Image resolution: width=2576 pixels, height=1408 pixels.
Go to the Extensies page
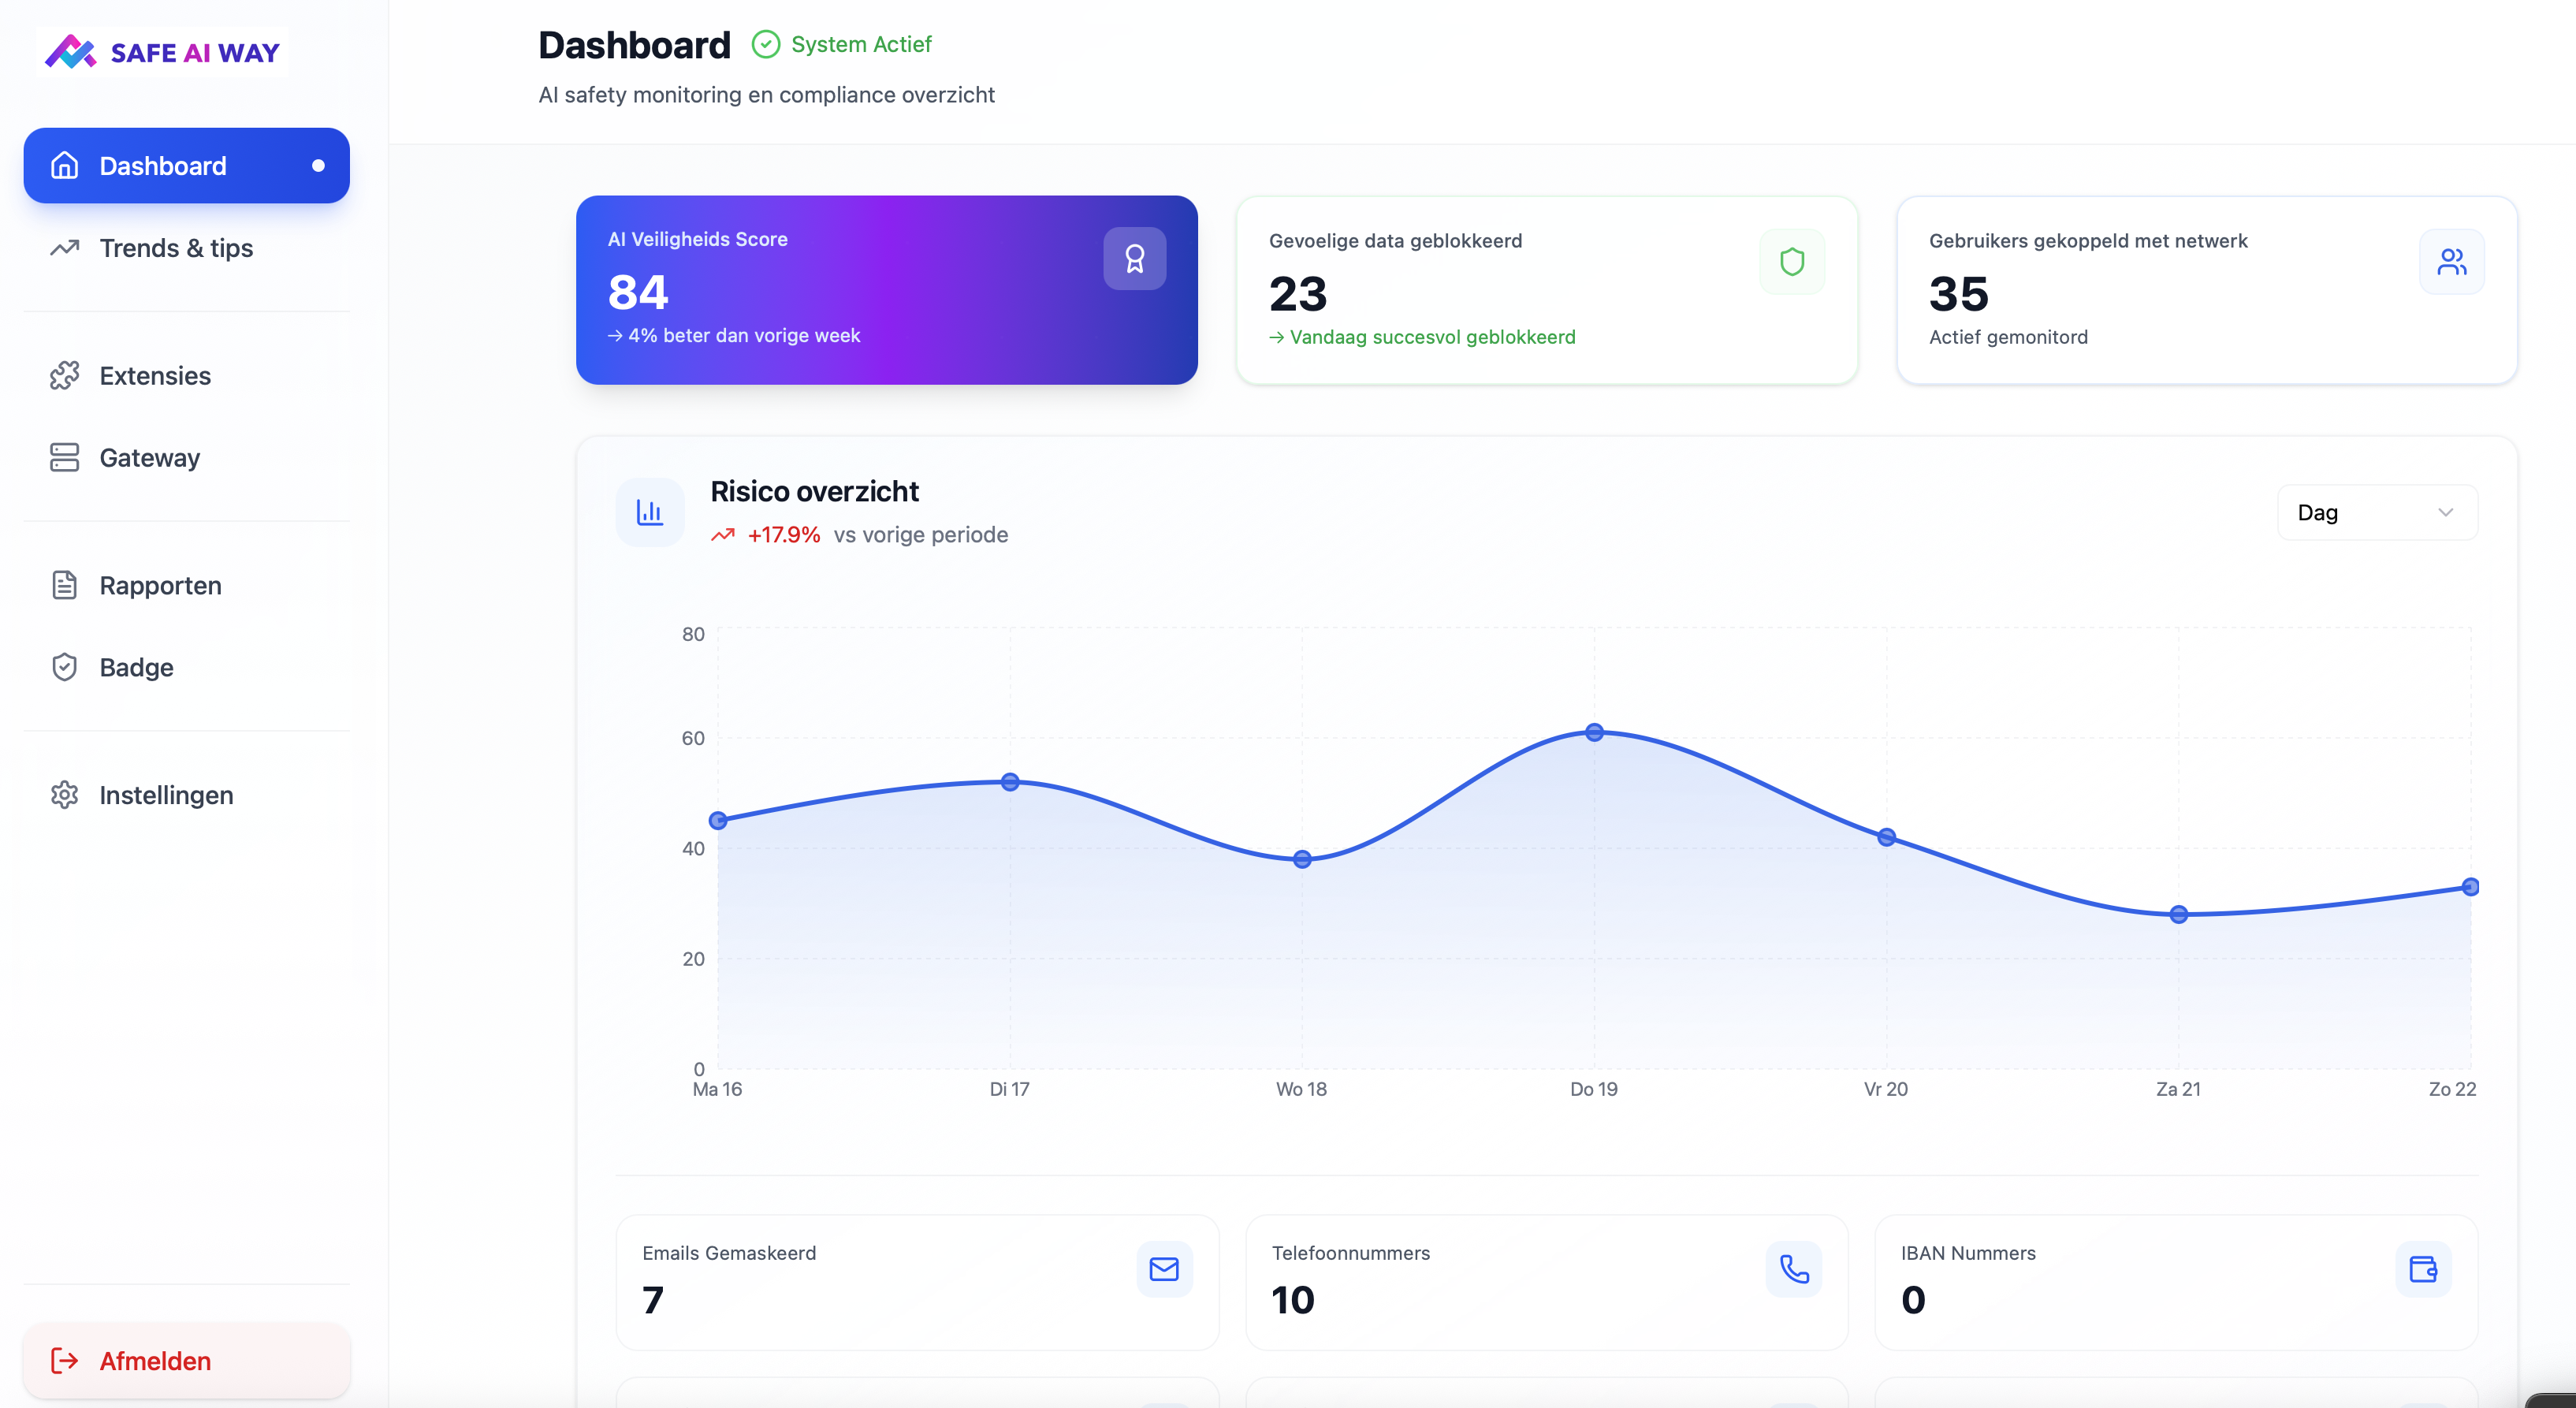coord(155,376)
